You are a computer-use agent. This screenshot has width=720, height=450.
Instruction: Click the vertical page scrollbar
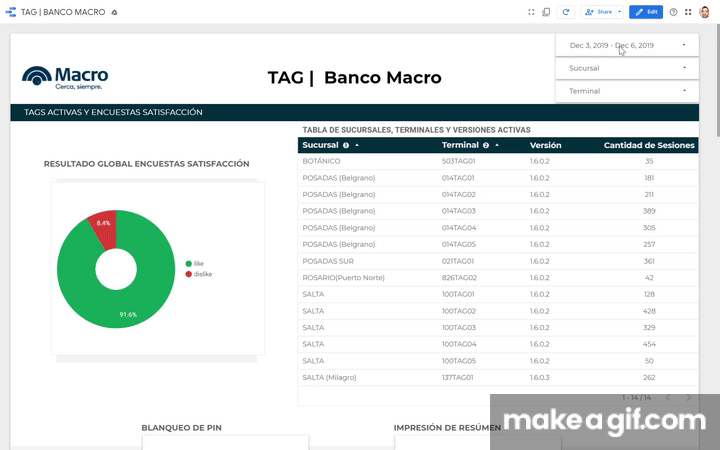click(718, 80)
